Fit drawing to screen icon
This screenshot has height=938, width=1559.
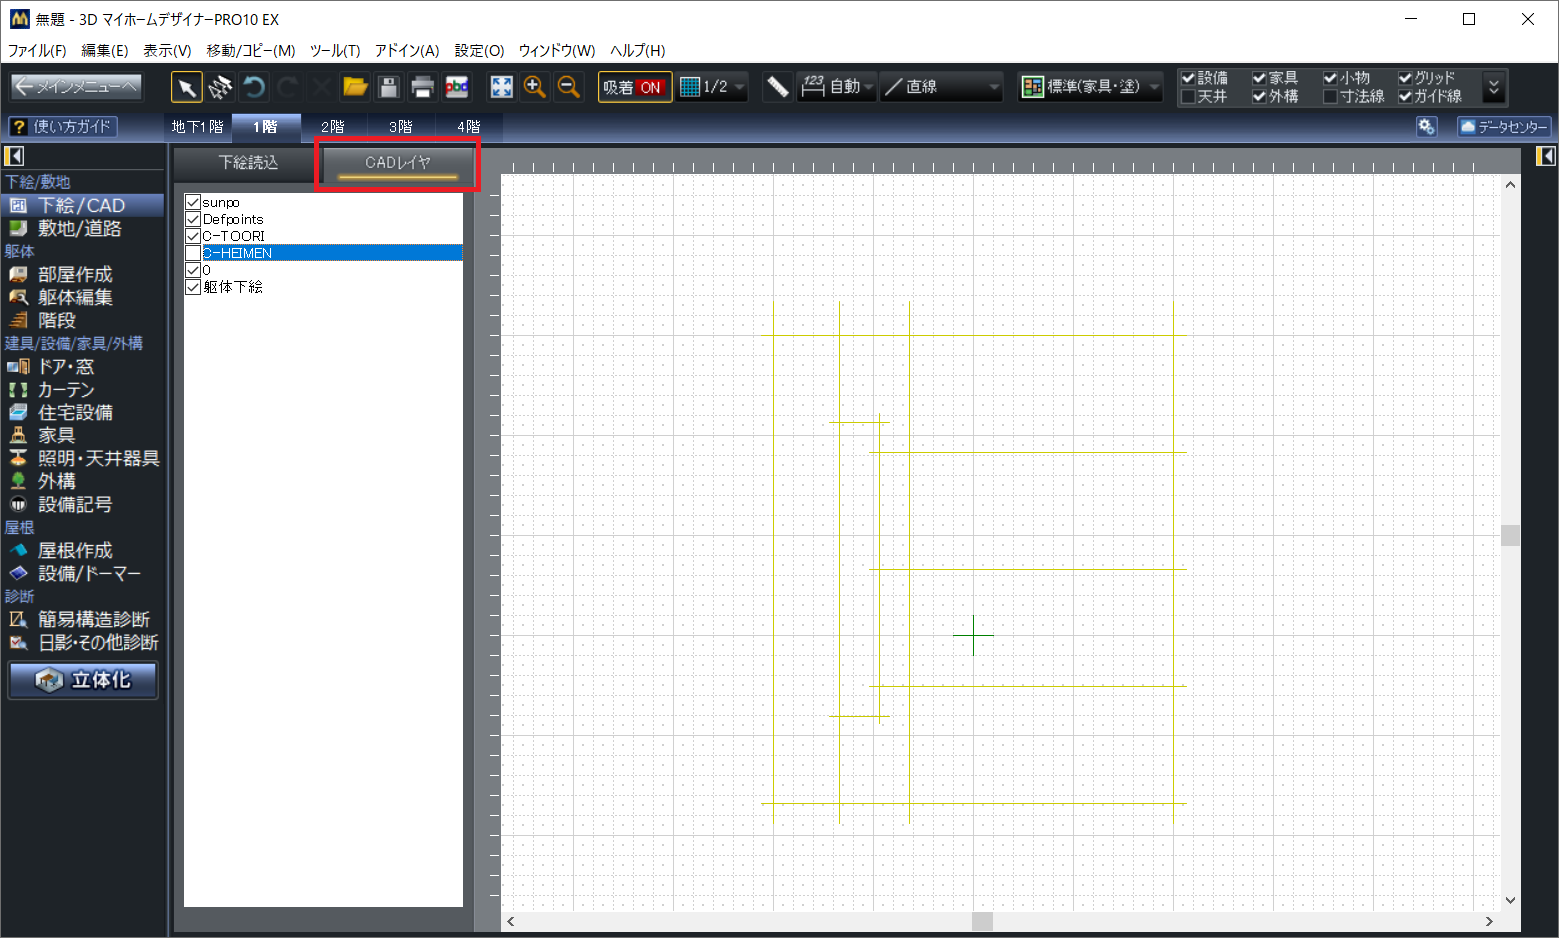click(x=501, y=88)
